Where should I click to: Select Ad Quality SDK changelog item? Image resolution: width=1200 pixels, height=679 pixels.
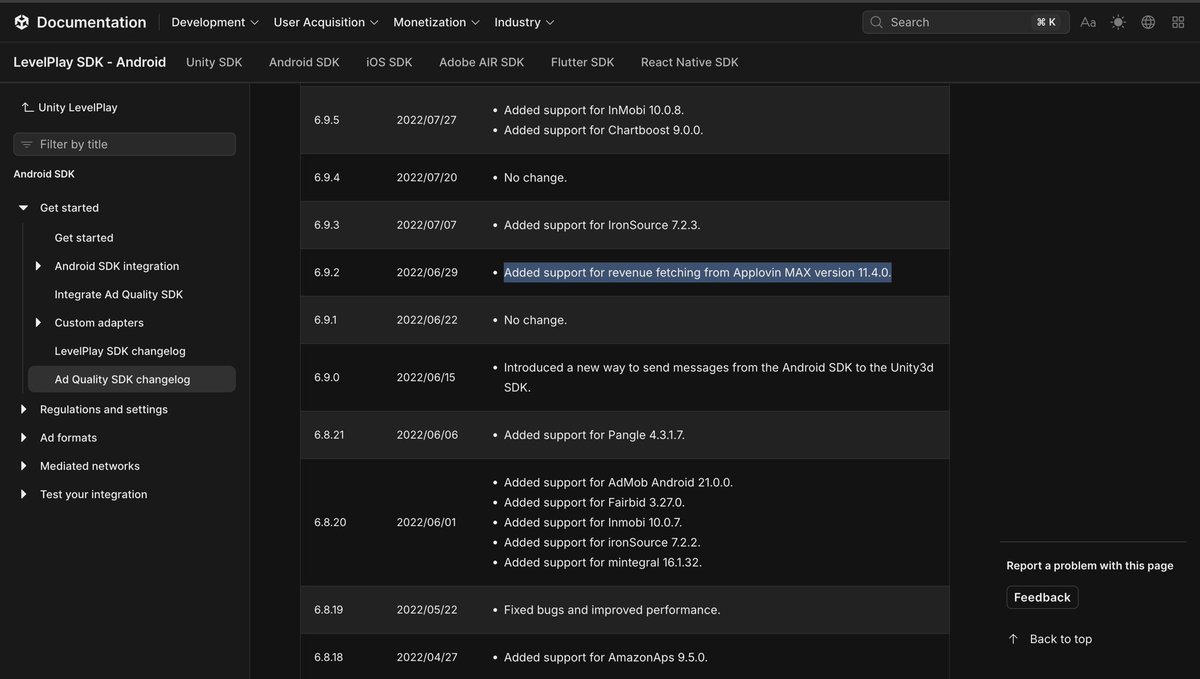132,380
